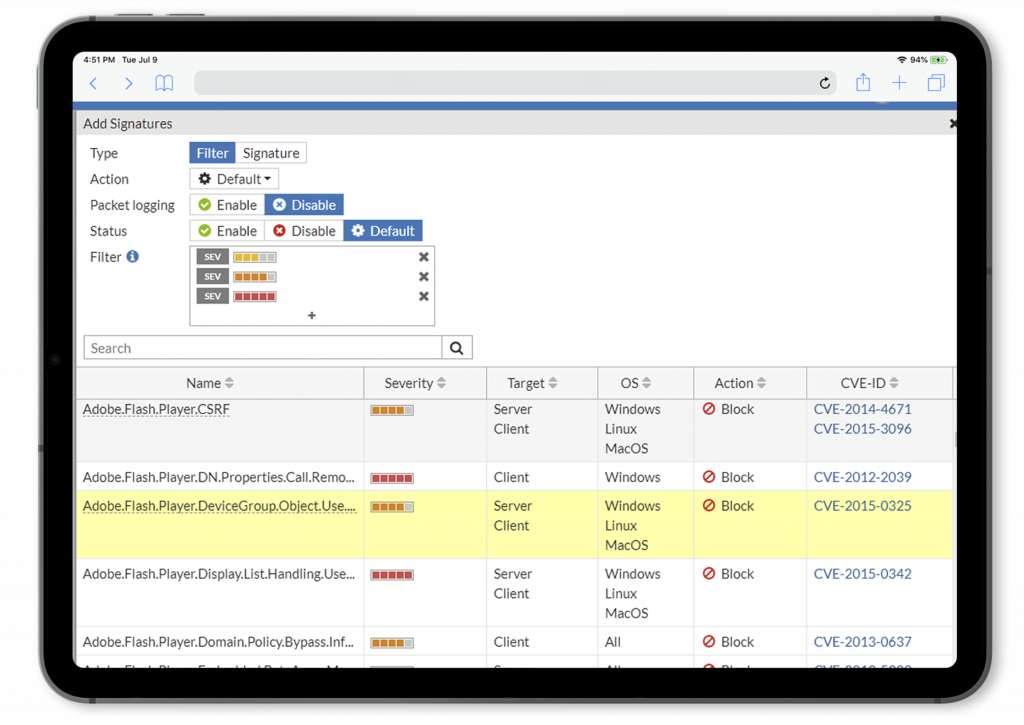Image resolution: width=1024 pixels, height=725 pixels.
Task: Reload the page using the address bar icon
Action: [x=824, y=83]
